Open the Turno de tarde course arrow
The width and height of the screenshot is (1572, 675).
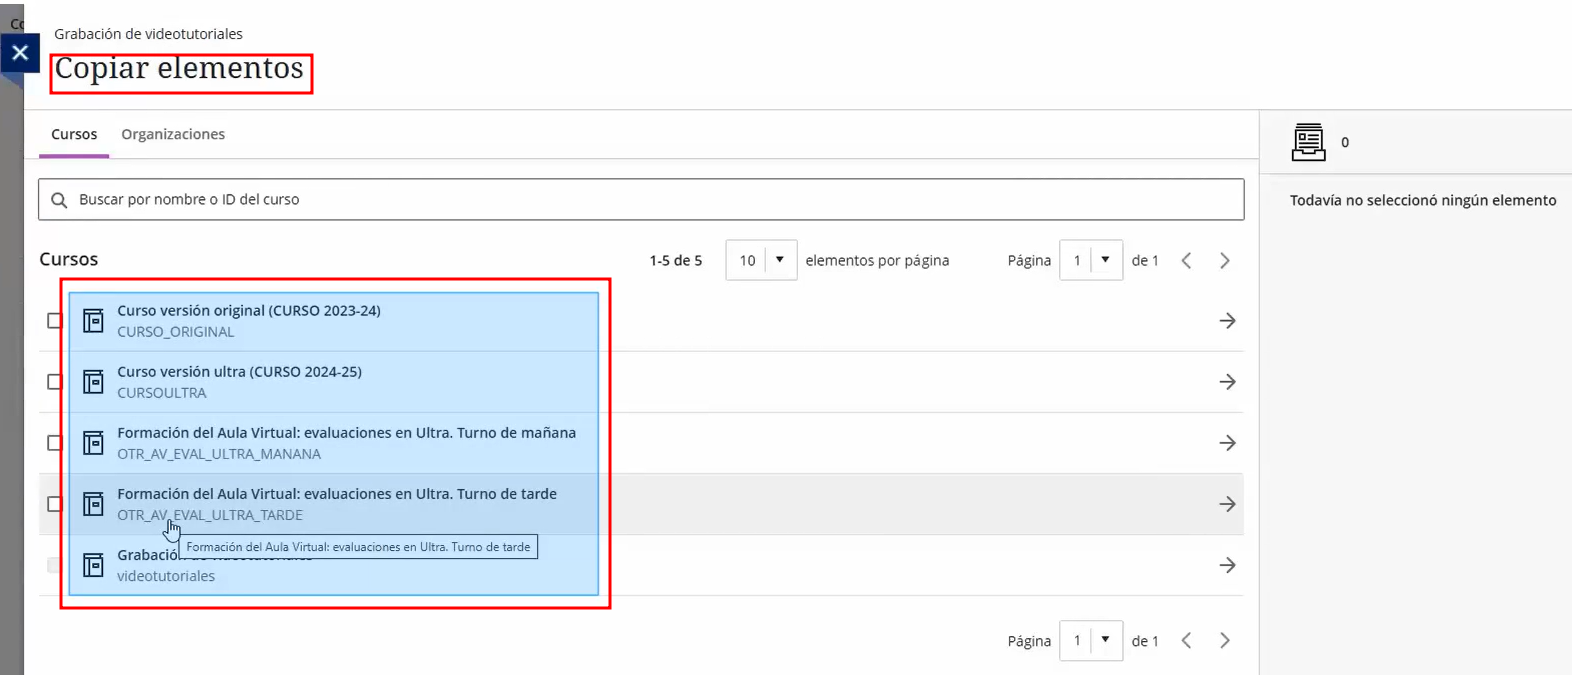point(1227,504)
